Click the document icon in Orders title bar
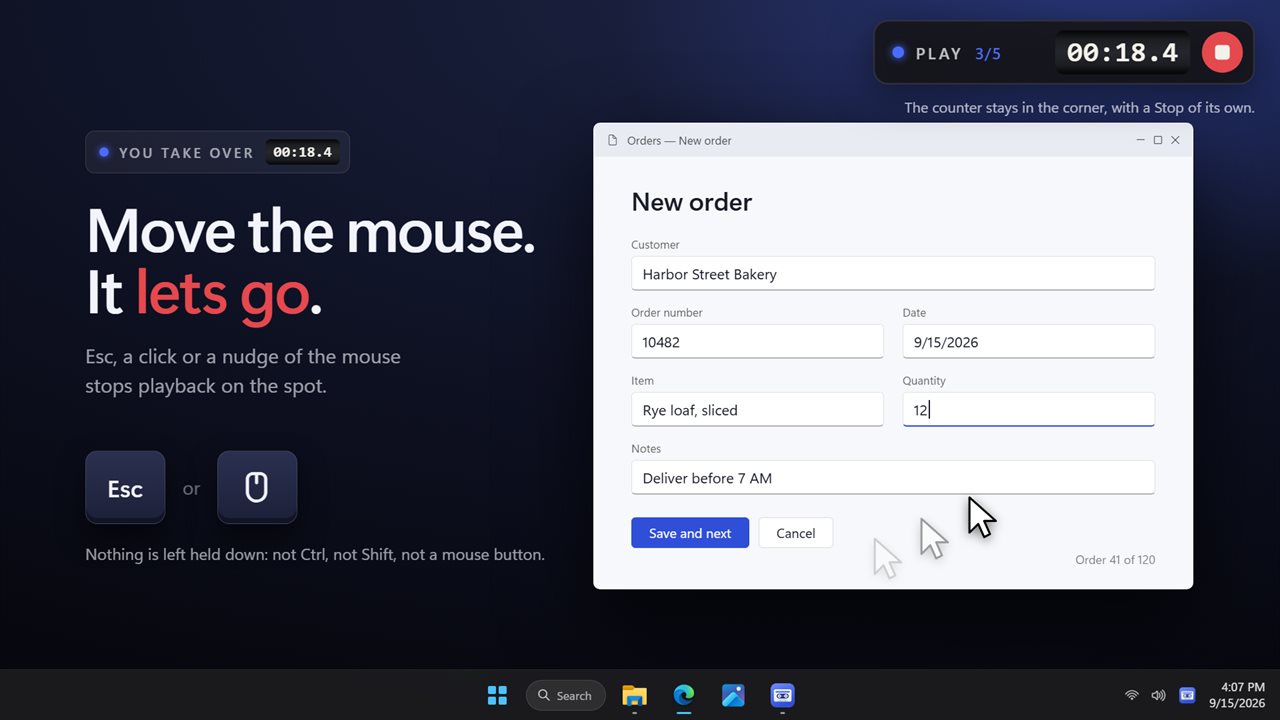Viewport: 1280px width, 720px height. click(x=612, y=140)
